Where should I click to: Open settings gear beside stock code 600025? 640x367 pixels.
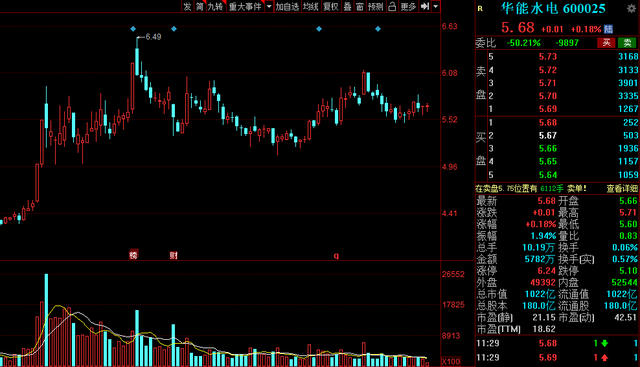coord(631,9)
